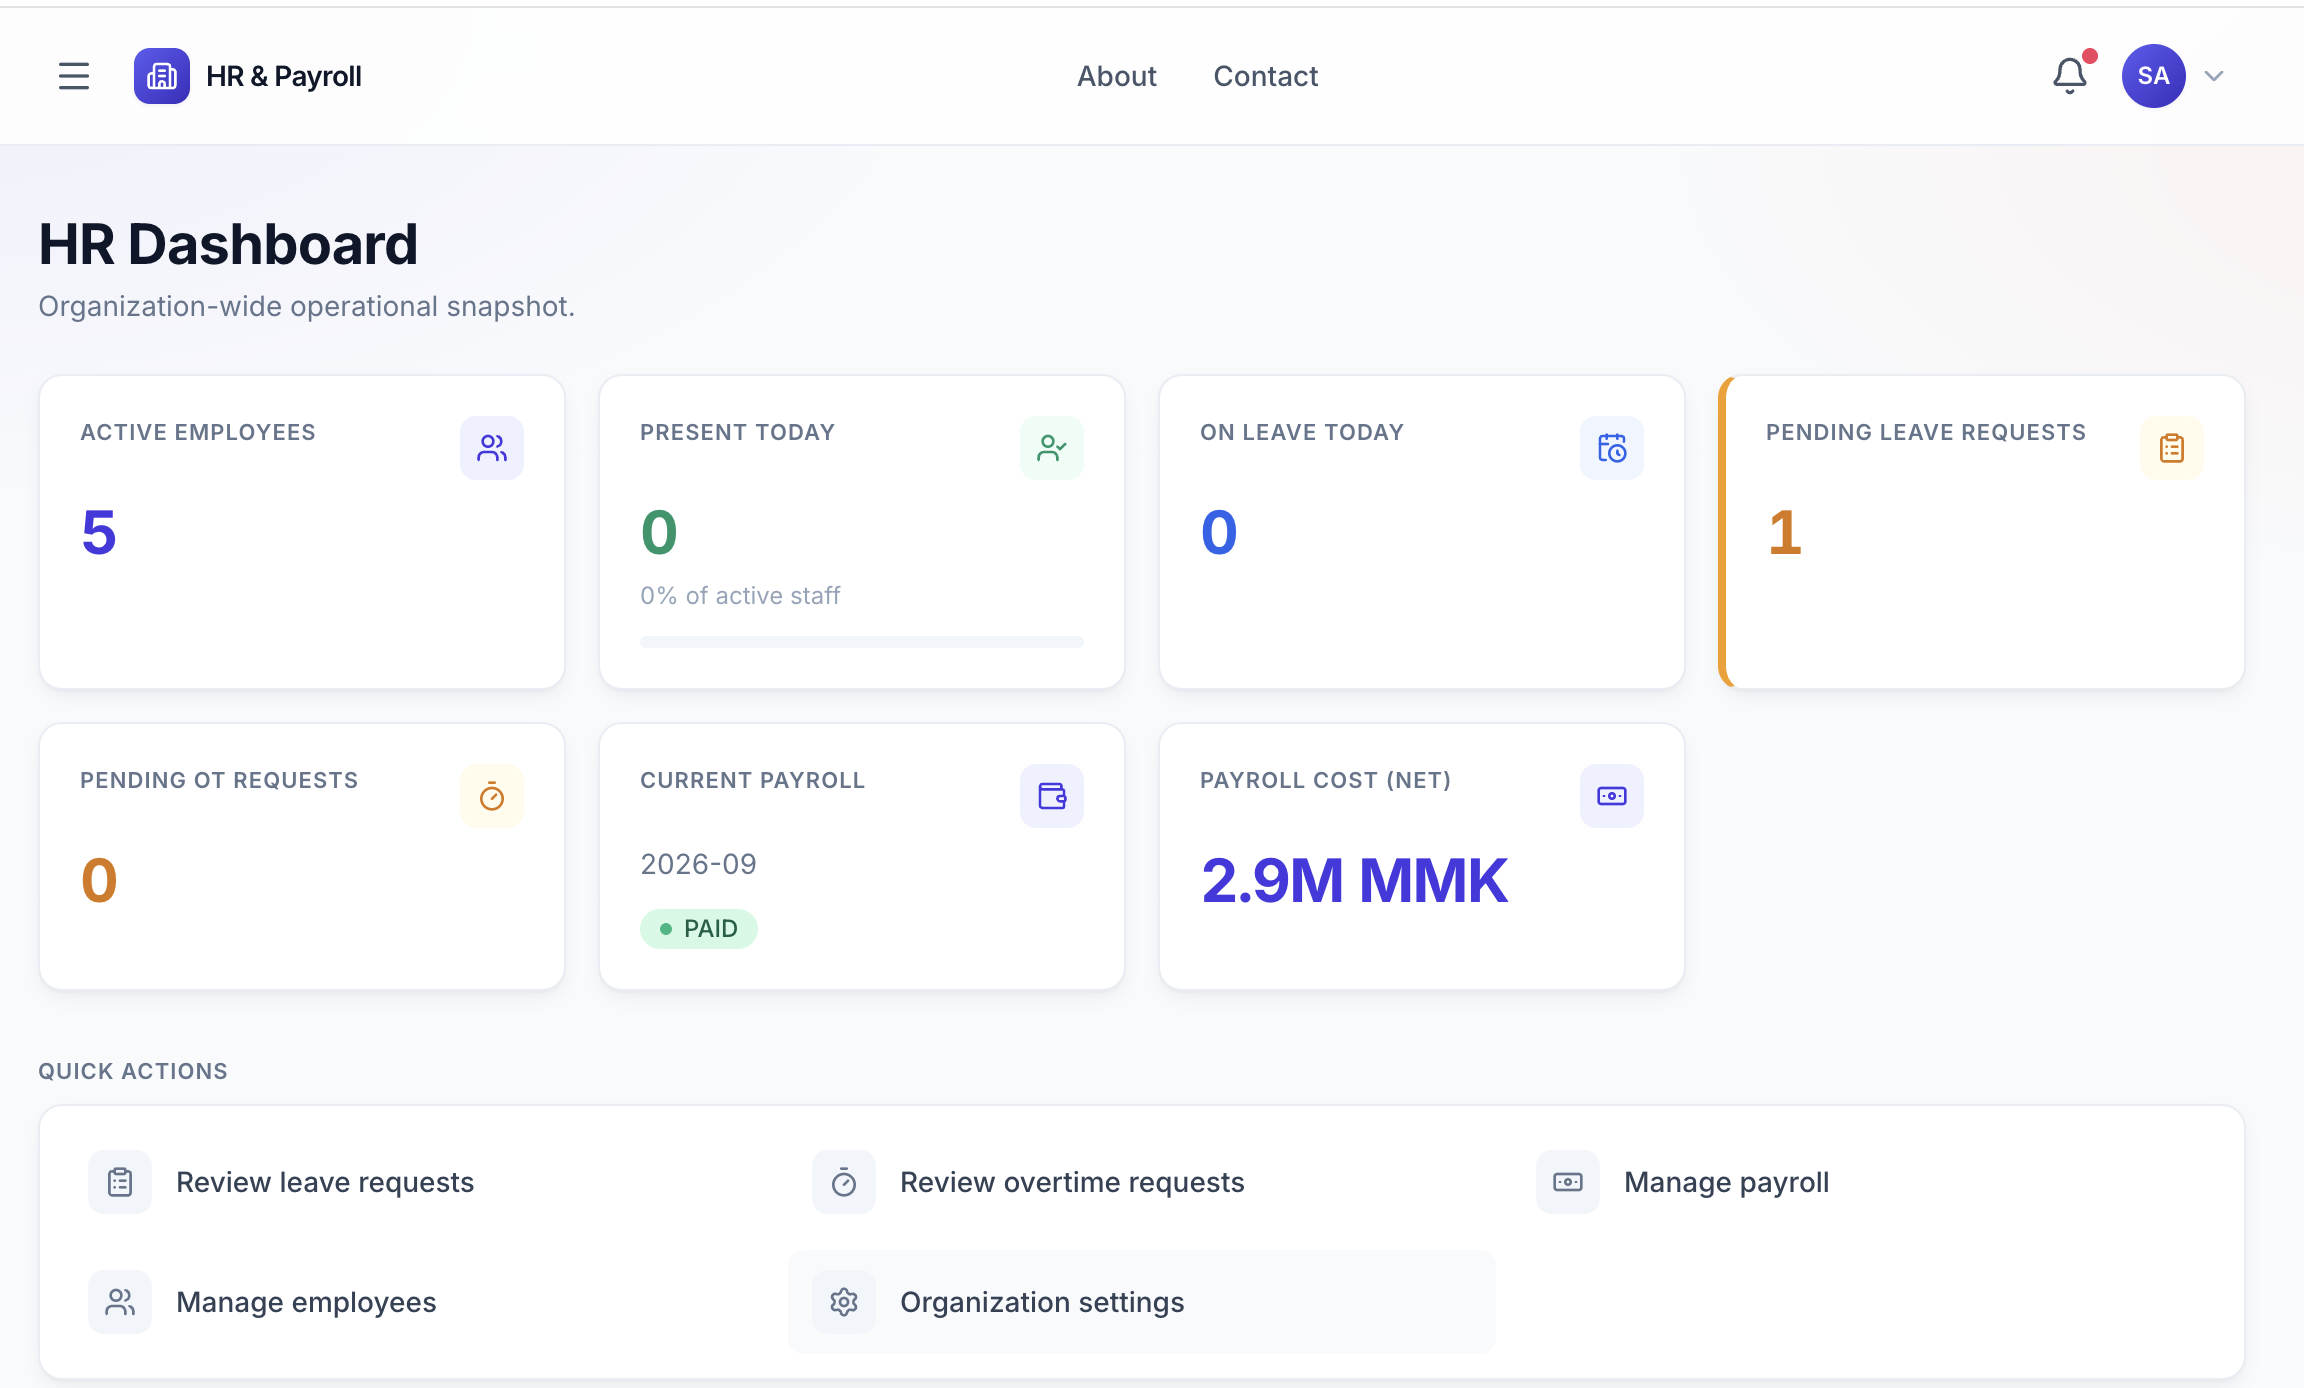Image resolution: width=2304 pixels, height=1388 pixels.
Task: Open Organization settings quick action
Action: pos(1142,1302)
